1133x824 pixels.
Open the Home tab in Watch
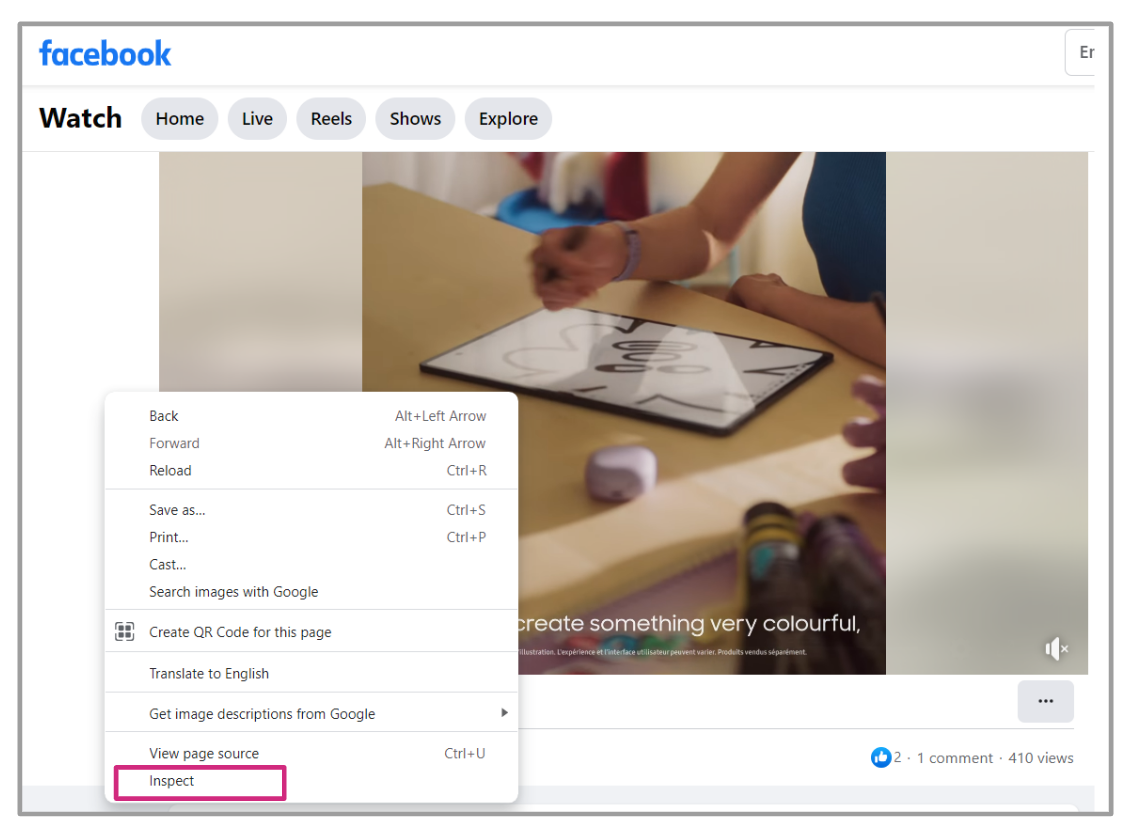180,119
